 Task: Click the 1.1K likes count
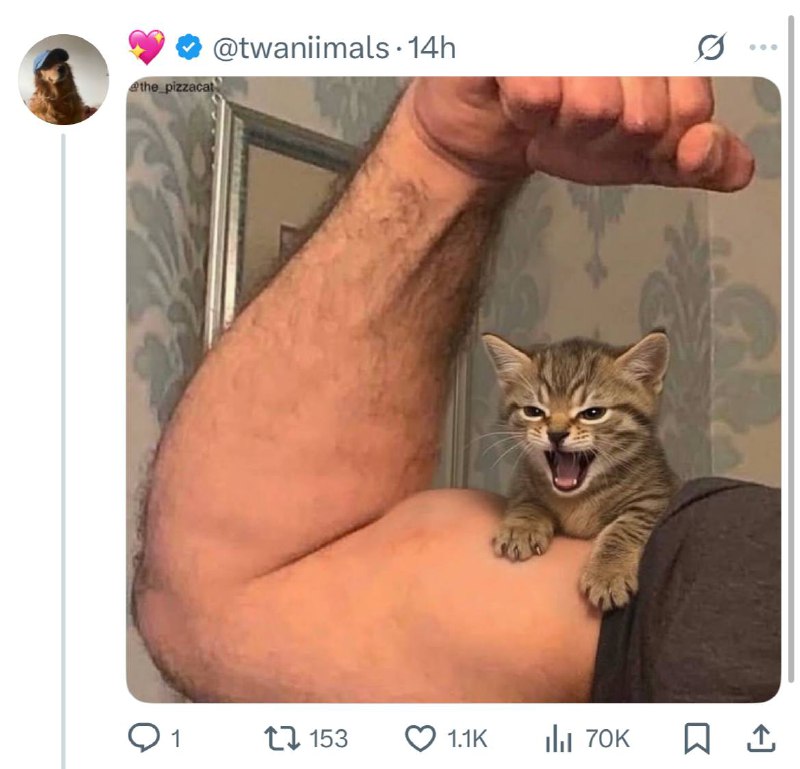tap(467, 739)
